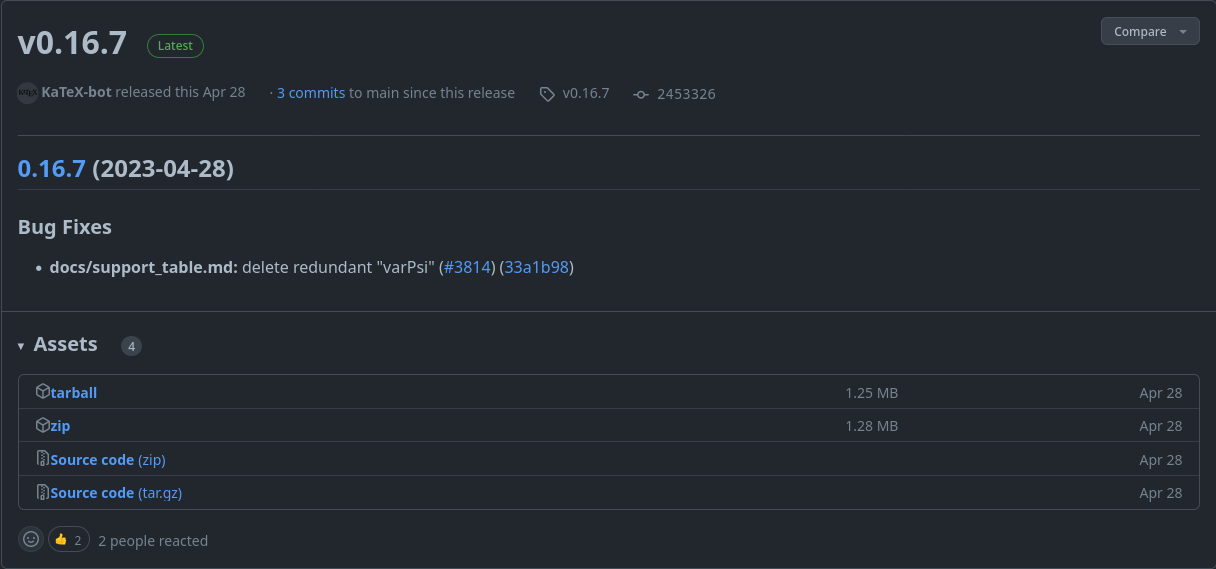Click file icon beside Source code (tar.gz)
Image resolution: width=1216 pixels, height=569 pixels.
(x=43, y=492)
